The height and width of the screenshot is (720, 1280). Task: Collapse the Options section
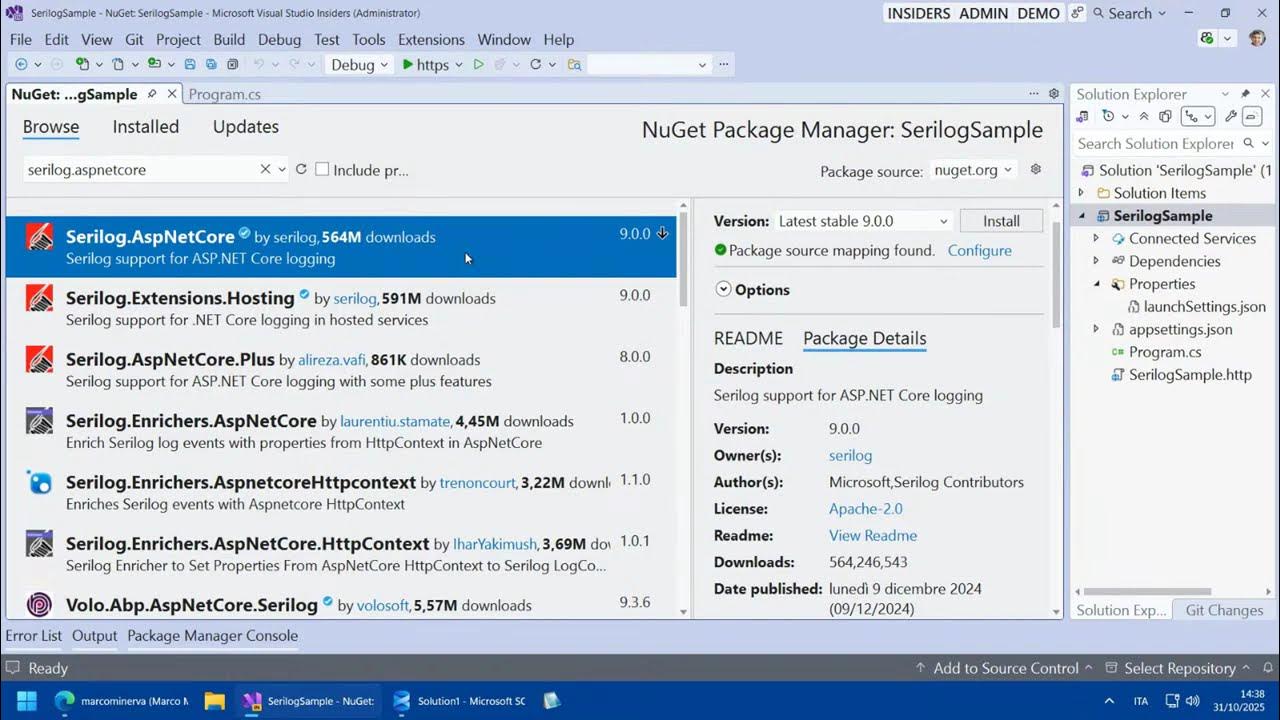click(723, 289)
